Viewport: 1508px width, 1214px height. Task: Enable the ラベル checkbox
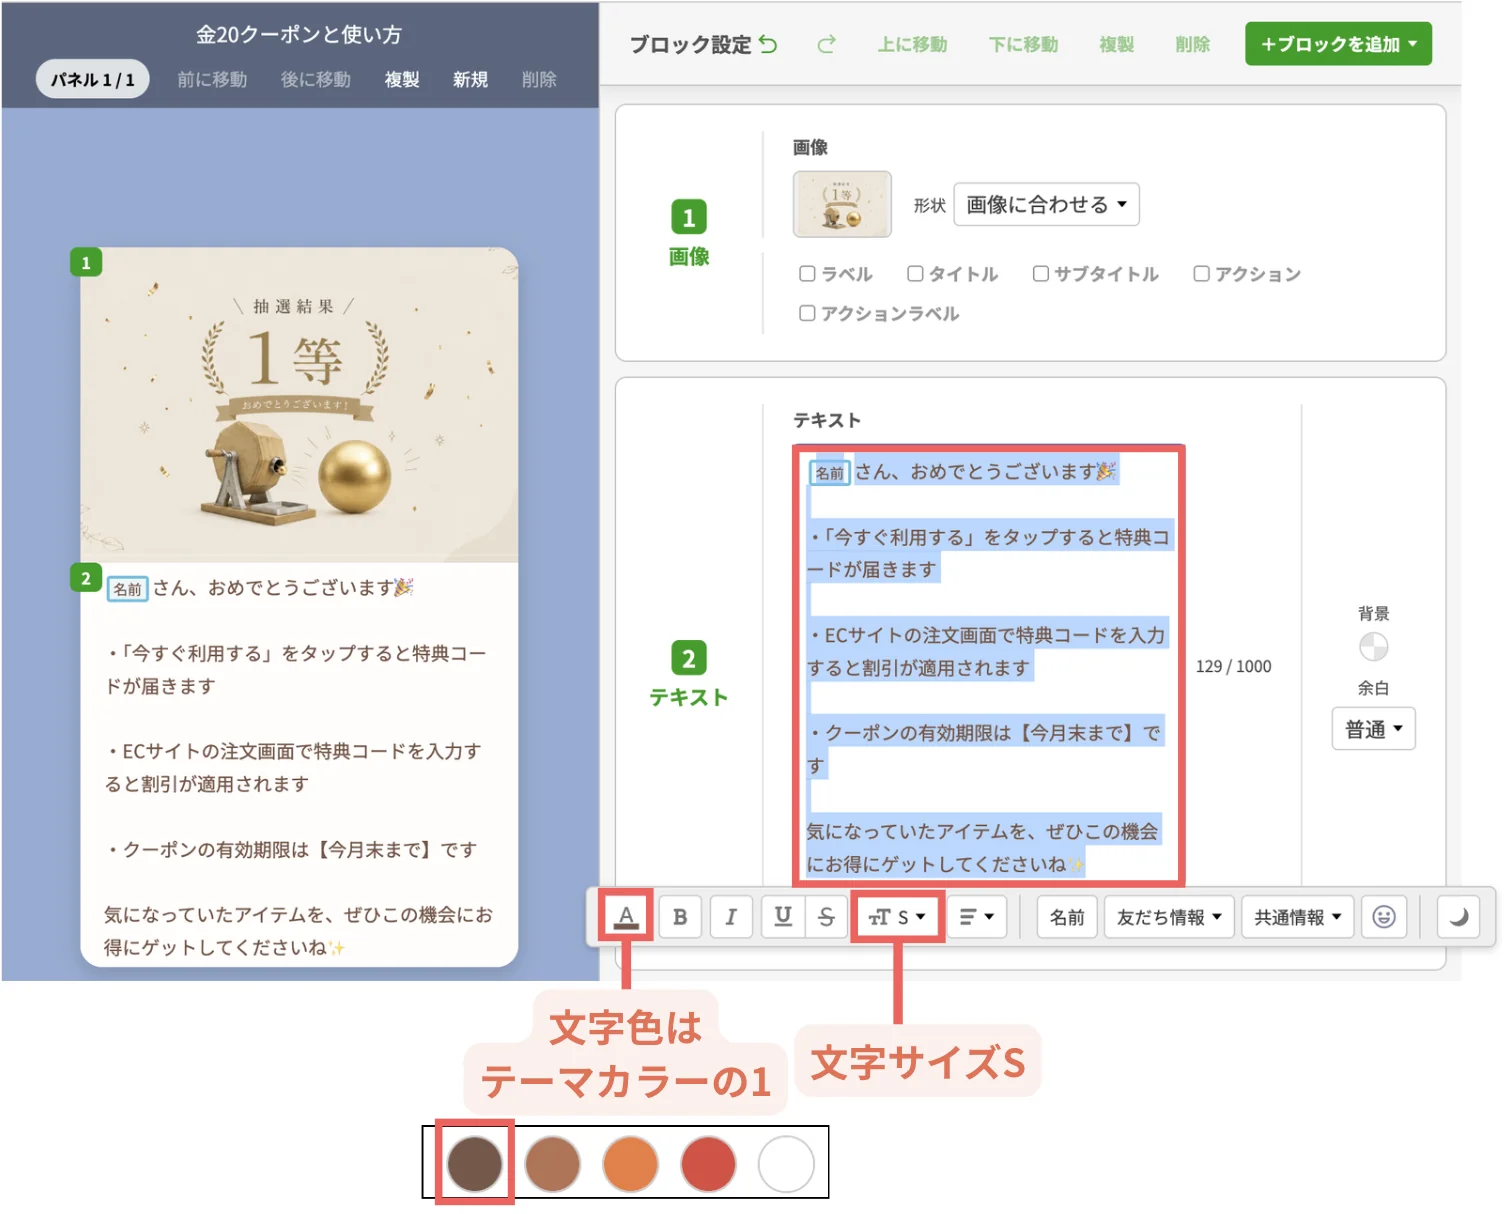807,273
